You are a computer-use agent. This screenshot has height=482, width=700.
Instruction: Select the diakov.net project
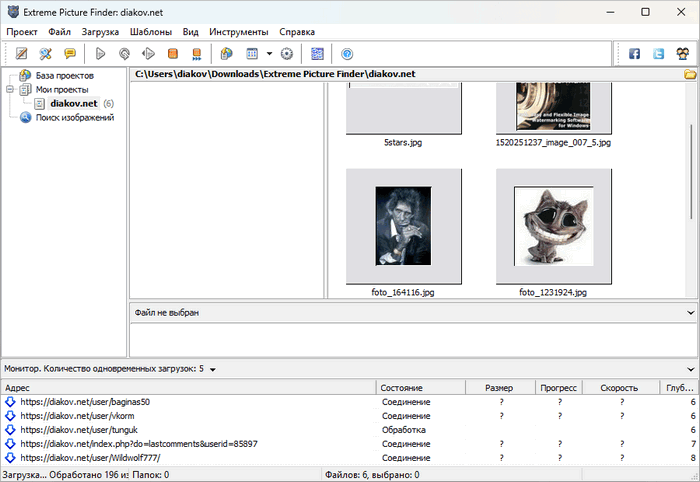click(x=73, y=103)
